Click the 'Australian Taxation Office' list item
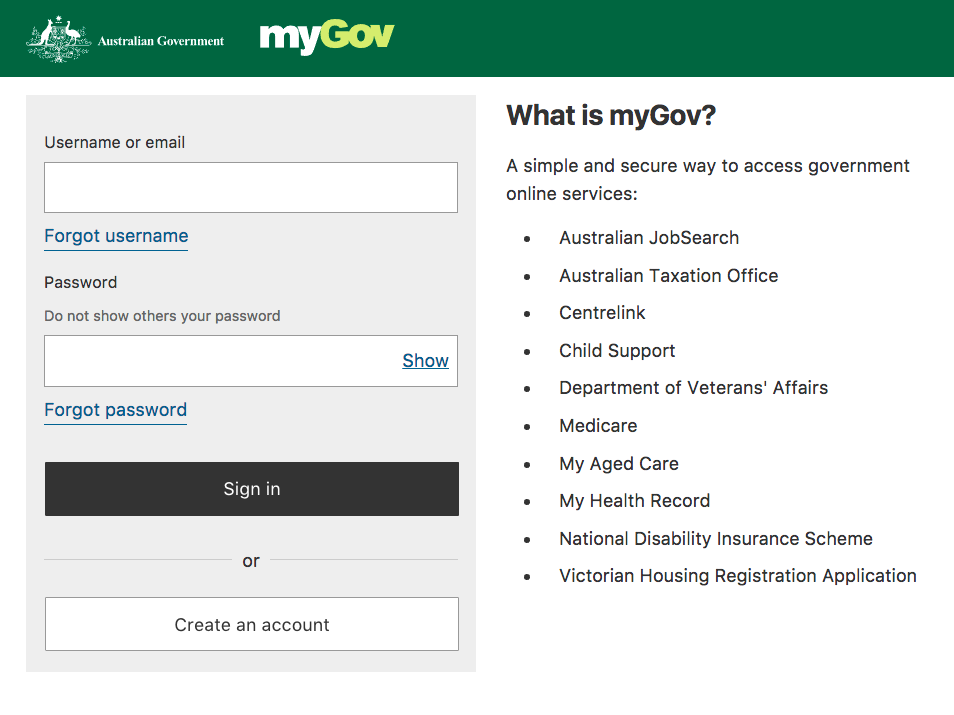The width and height of the screenshot is (954, 715). click(x=669, y=276)
